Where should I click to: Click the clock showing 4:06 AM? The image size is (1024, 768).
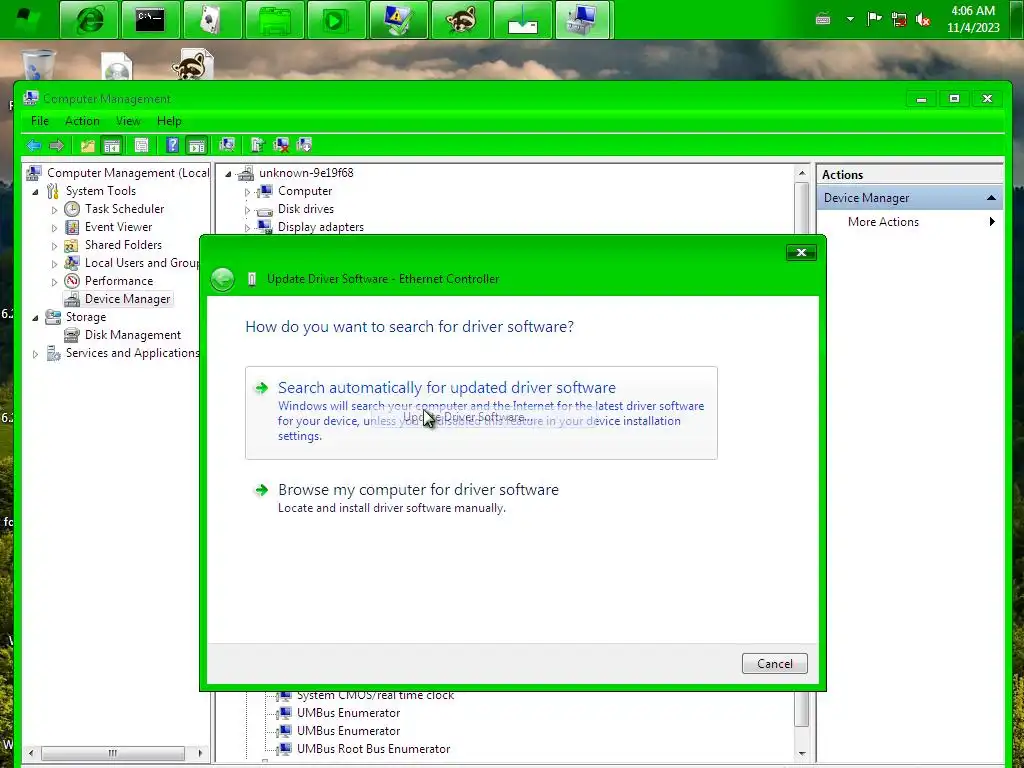[x=973, y=19]
